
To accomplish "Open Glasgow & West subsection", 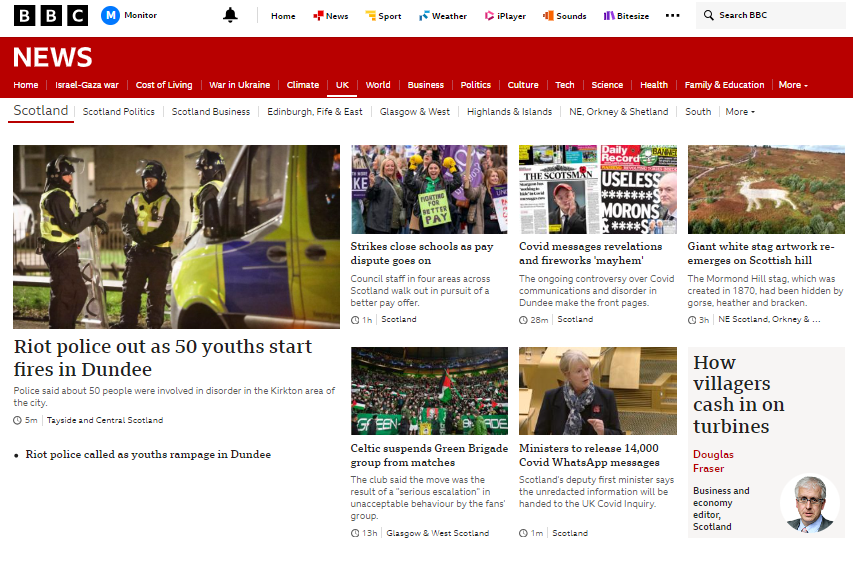I will click(x=415, y=112).
